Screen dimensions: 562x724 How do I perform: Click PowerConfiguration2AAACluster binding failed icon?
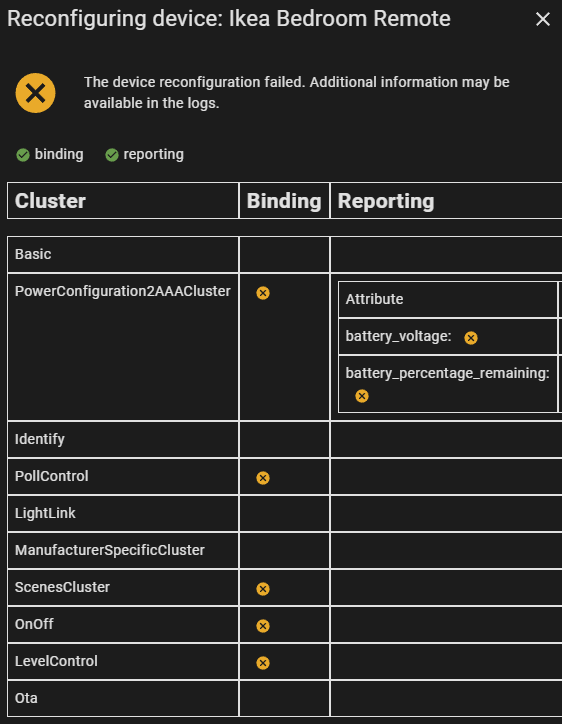[x=263, y=293]
